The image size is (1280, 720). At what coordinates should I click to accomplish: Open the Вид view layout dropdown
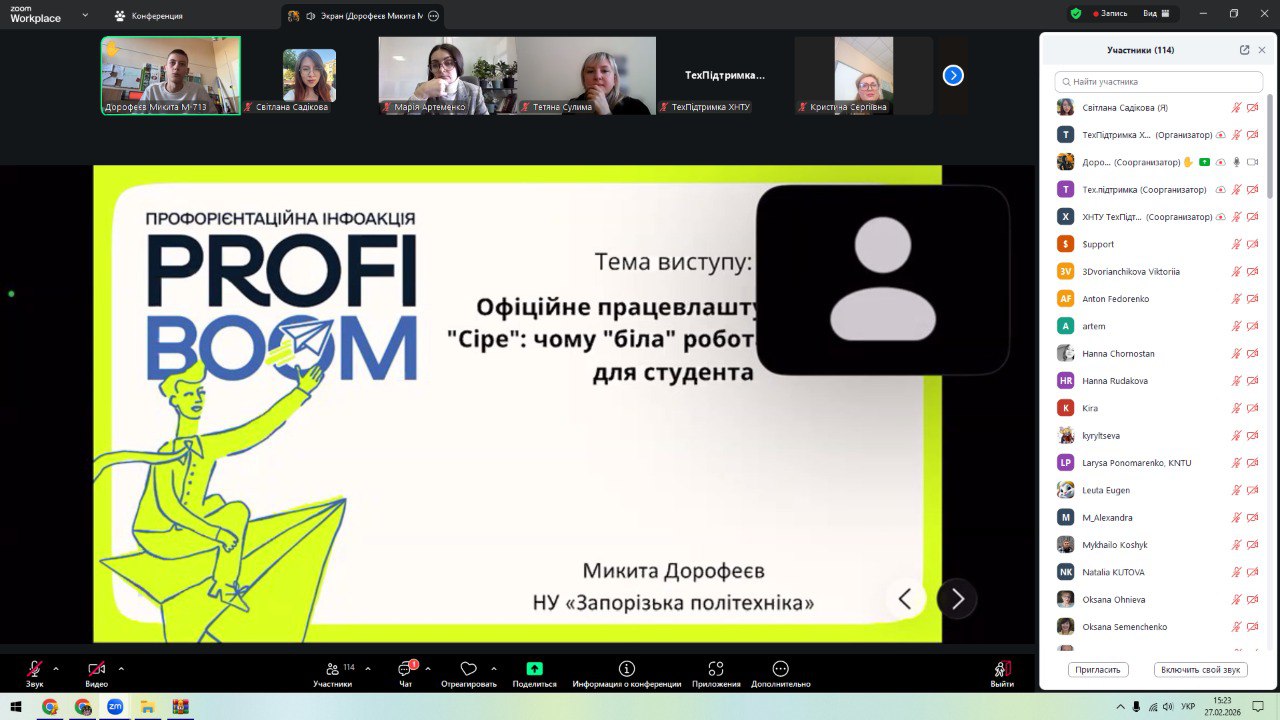(x=1155, y=14)
